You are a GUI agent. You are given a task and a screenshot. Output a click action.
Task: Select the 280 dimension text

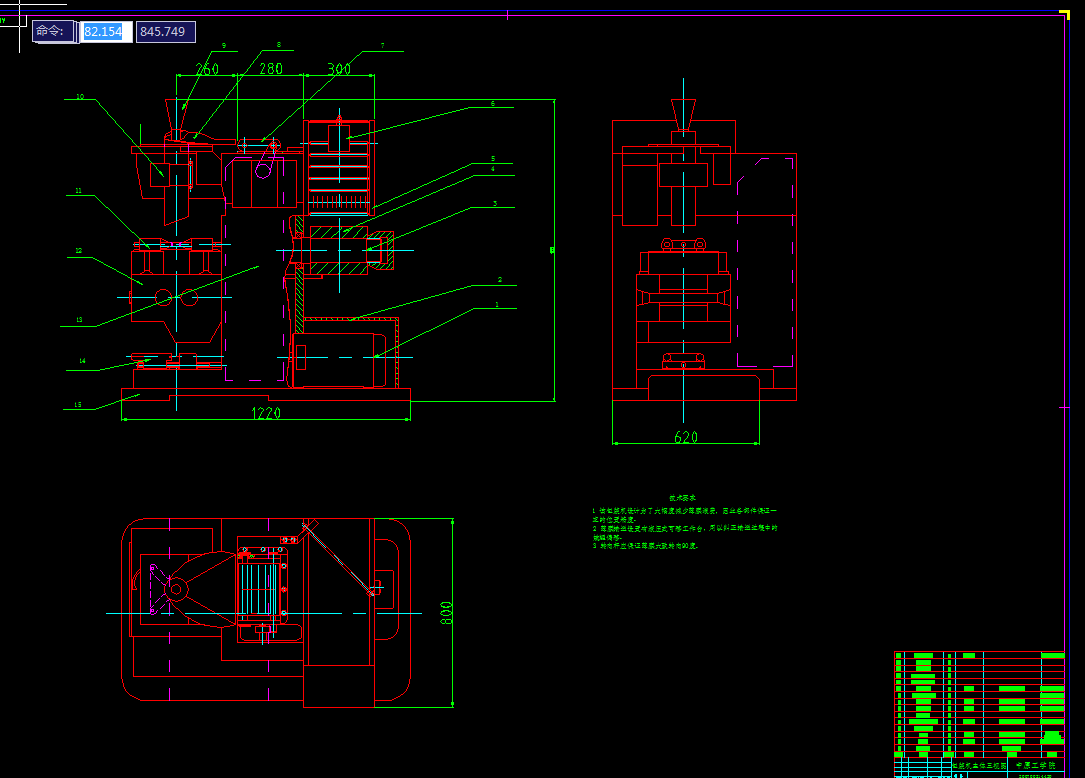click(x=271, y=69)
